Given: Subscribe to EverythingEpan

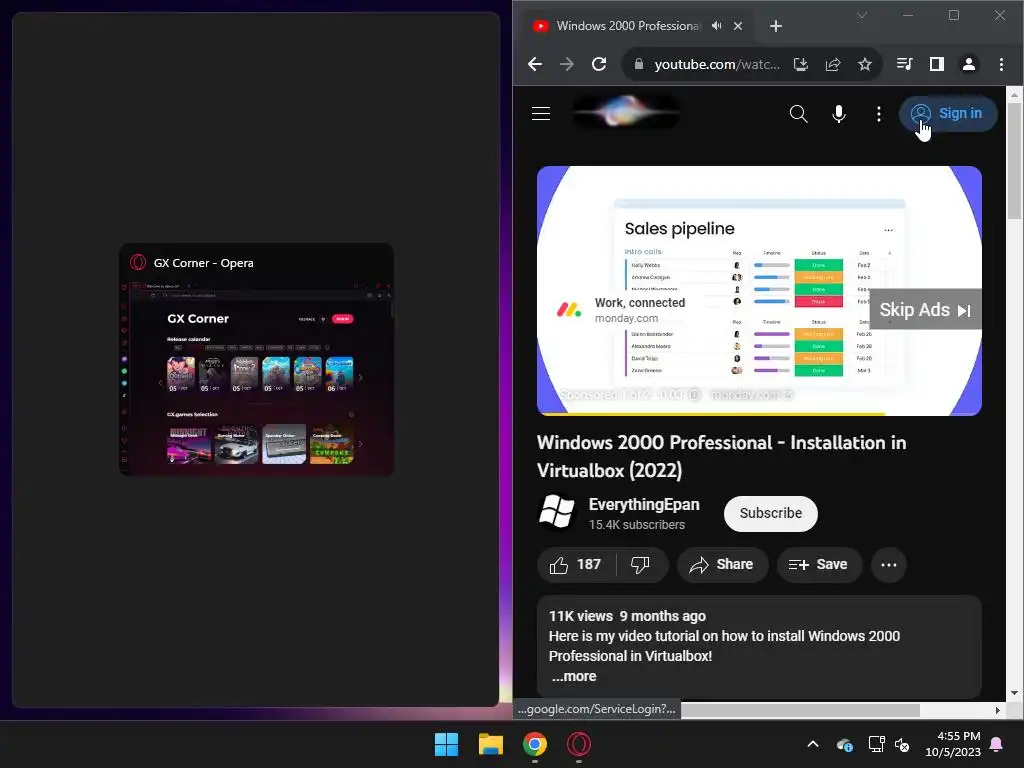Looking at the screenshot, I should 771,513.
